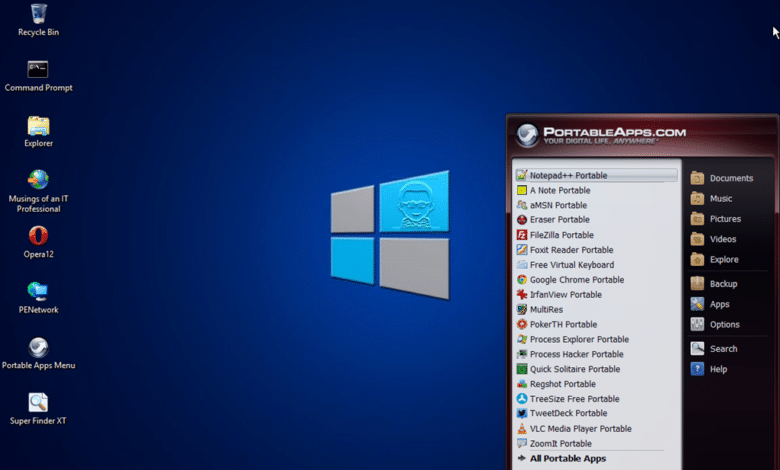Viewport: 780px width, 470px height.
Task: Click the Process Hacker Portable icon
Action: click(x=522, y=354)
